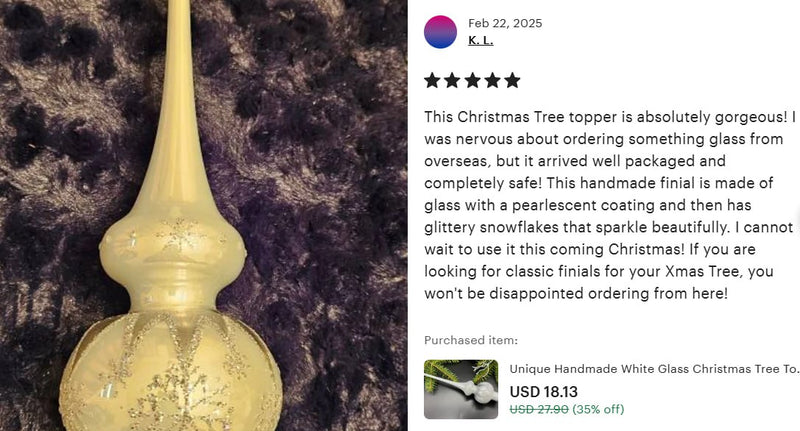Click the USD 18.13 sale price
This screenshot has height=431, width=800.
pos(543,392)
